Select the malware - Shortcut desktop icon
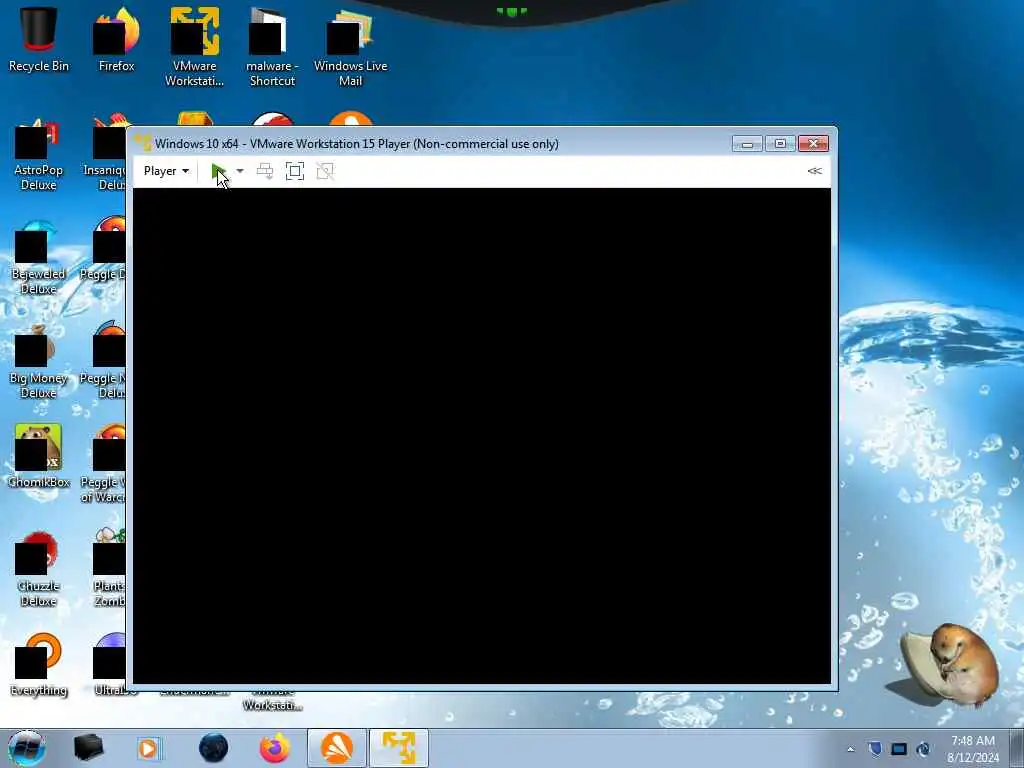The height and width of the screenshot is (768, 1024). pyautogui.click(x=272, y=47)
